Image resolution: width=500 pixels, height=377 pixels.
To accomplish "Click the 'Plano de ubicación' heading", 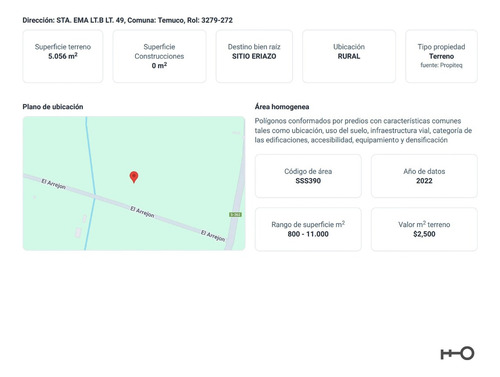I will click(x=53, y=107).
